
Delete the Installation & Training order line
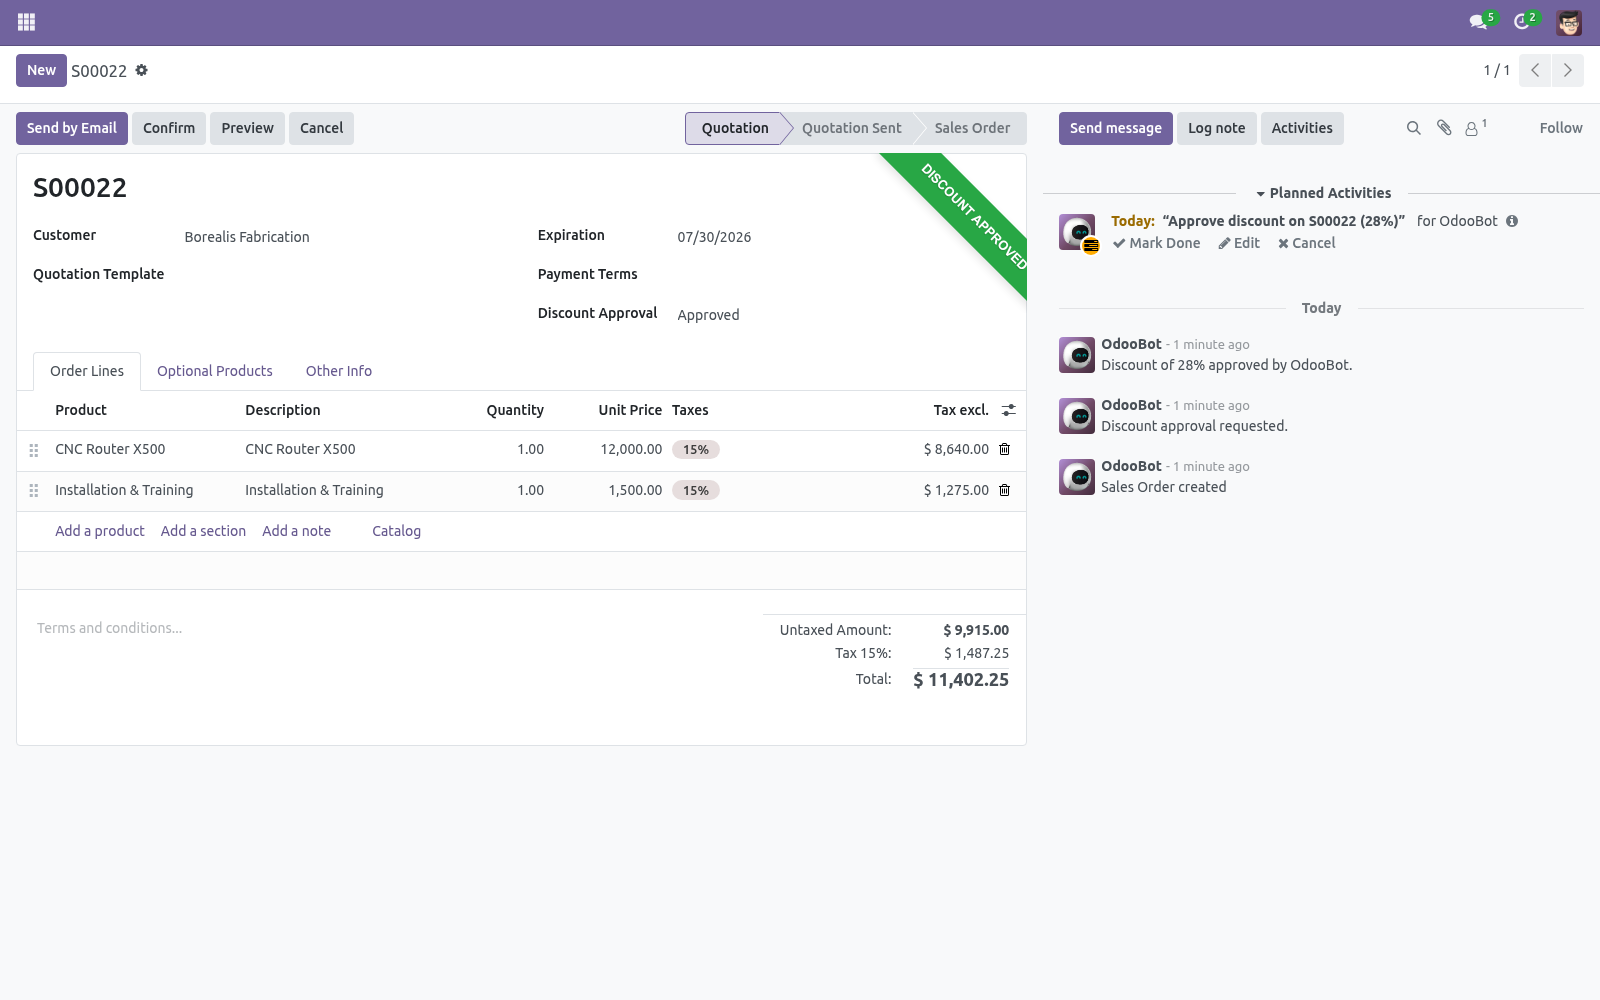pyautogui.click(x=1005, y=490)
